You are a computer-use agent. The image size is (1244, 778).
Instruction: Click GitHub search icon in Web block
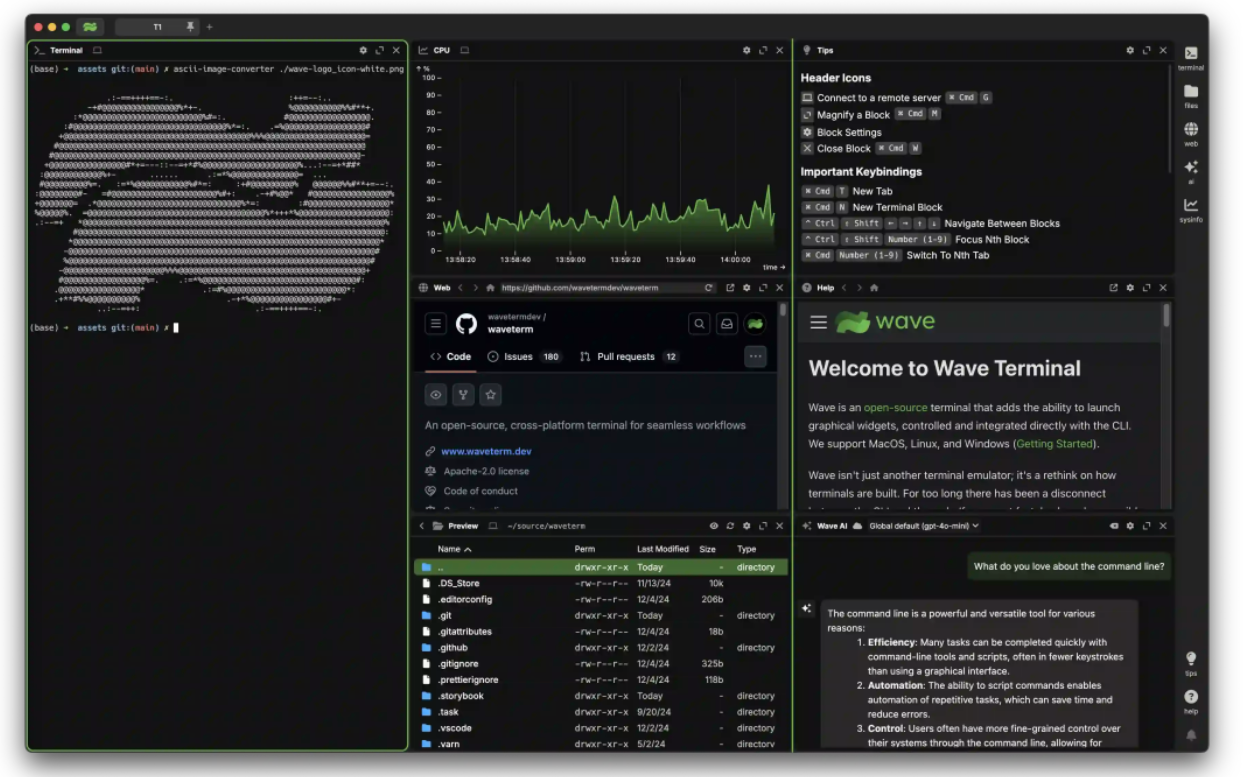[699, 324]
